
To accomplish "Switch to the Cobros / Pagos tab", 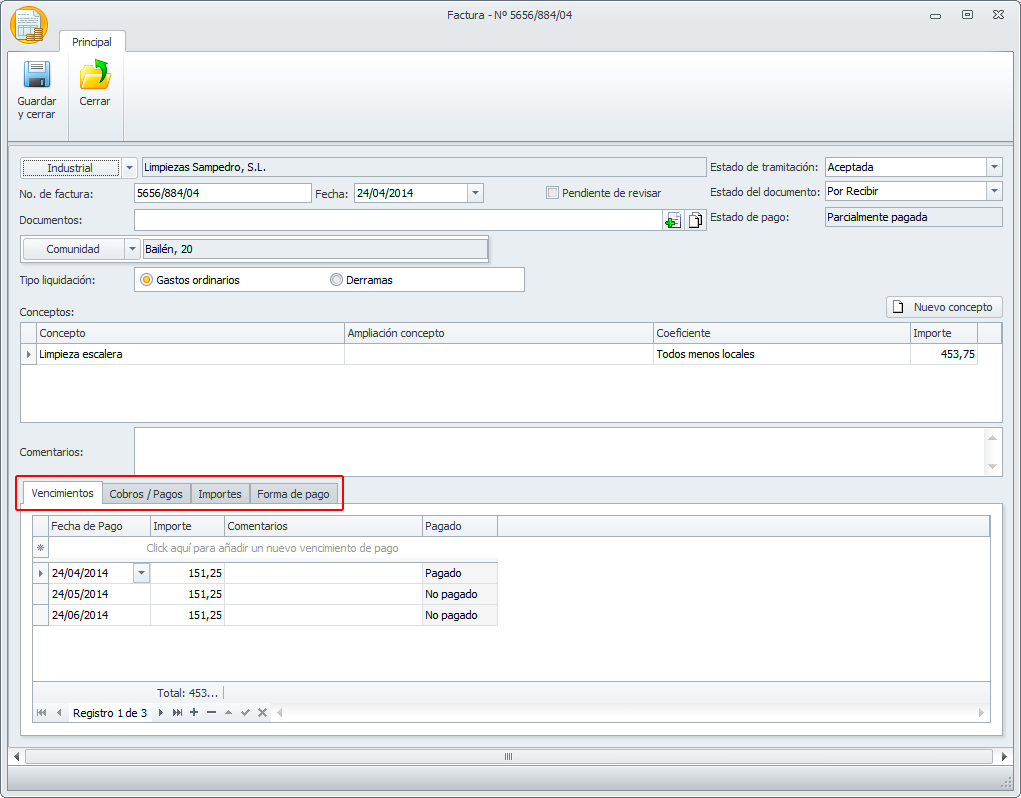I will (x=146, y=494).
